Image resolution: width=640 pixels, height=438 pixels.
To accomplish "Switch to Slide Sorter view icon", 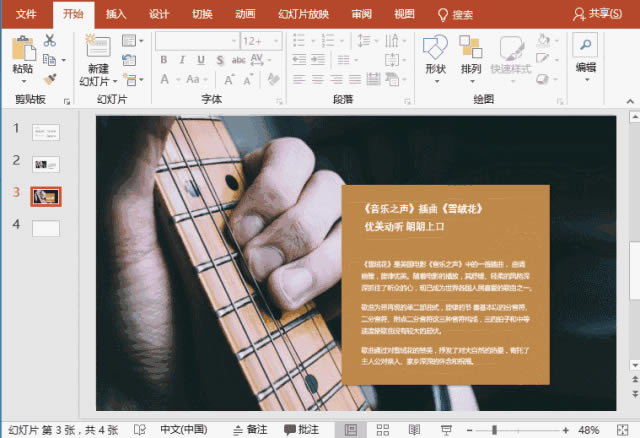I will pyautogui.click(x=382, y=429).
